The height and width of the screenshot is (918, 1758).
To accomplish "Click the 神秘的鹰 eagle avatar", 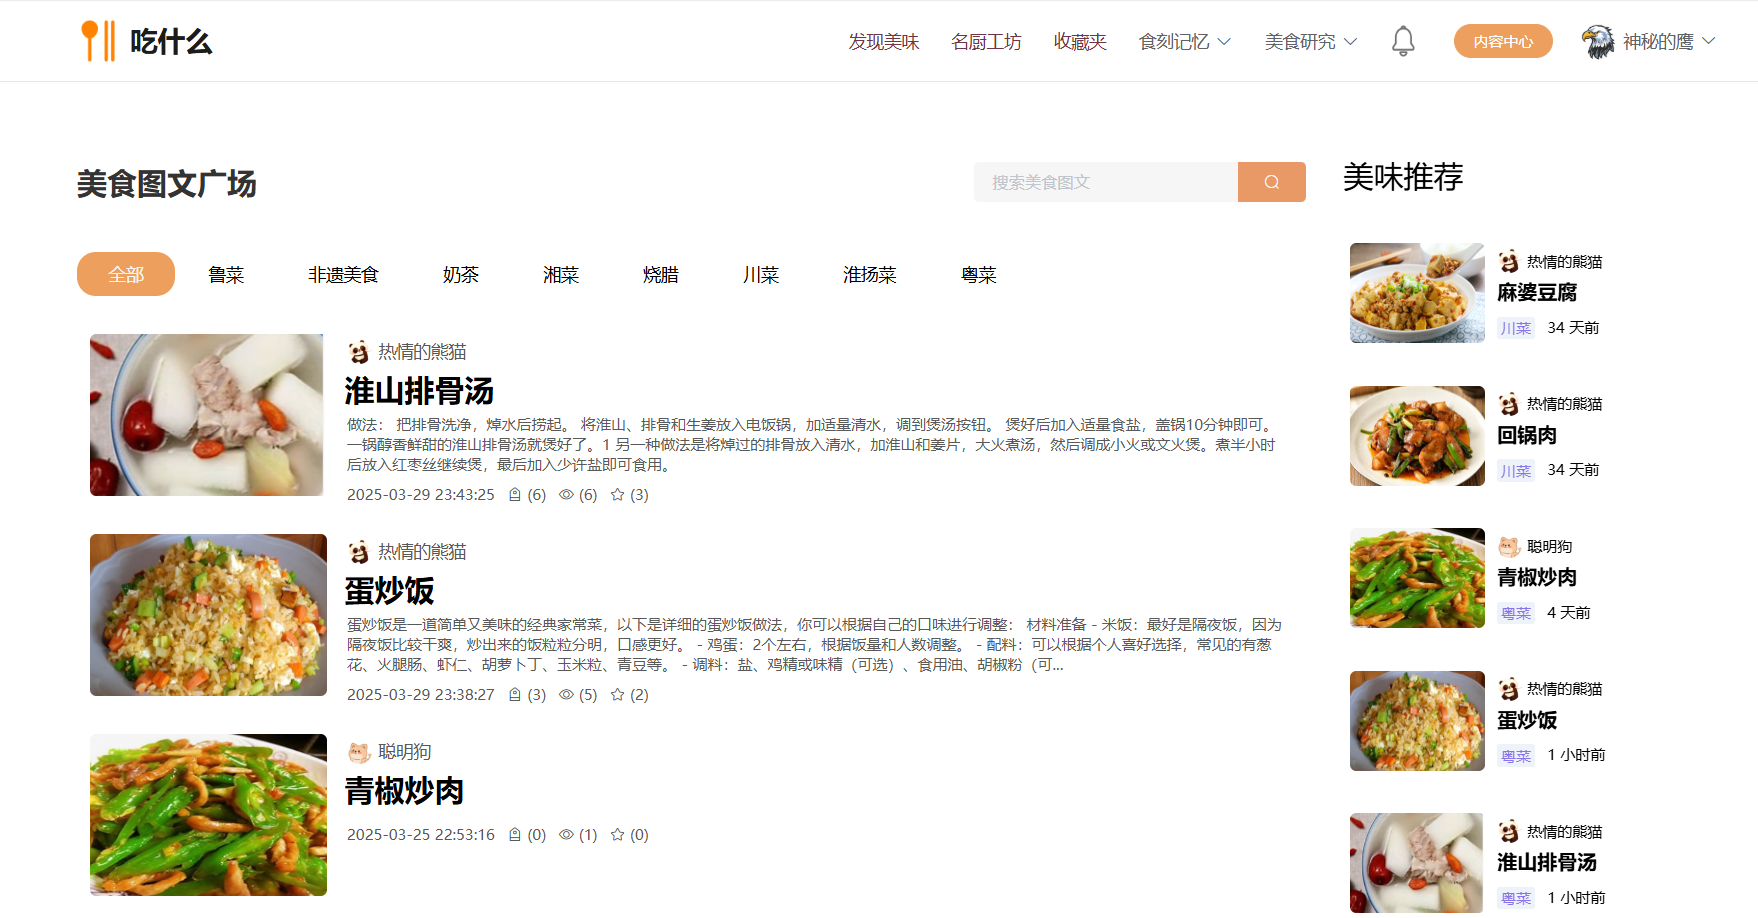I will [x=1598, y=41].
